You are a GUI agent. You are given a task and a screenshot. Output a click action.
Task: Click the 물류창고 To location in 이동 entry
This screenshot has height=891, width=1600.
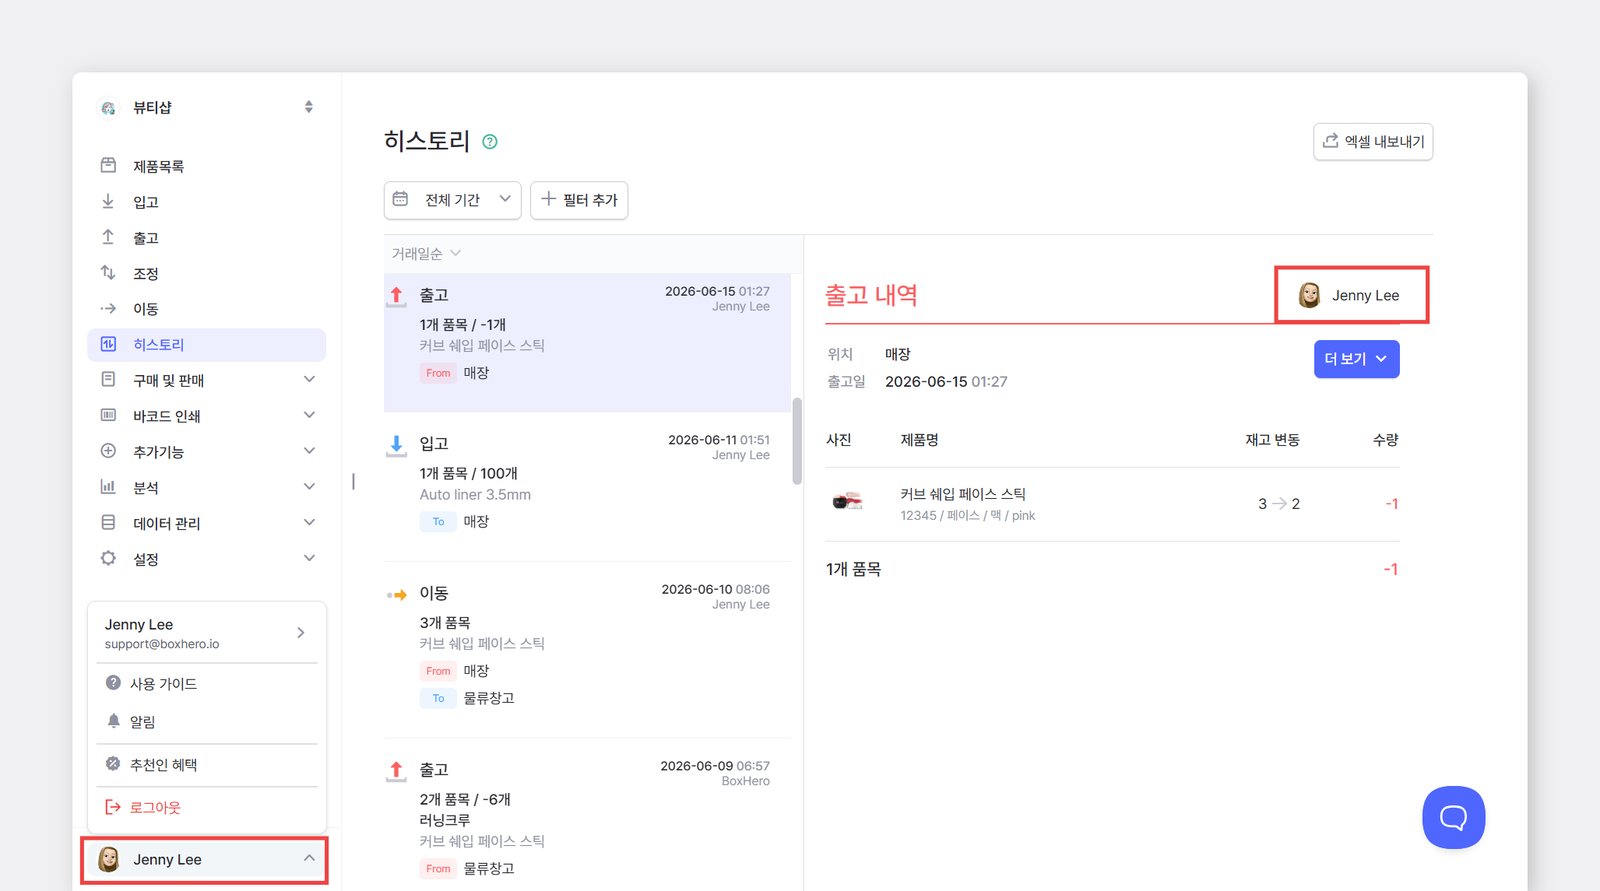[x=489, y=698]
